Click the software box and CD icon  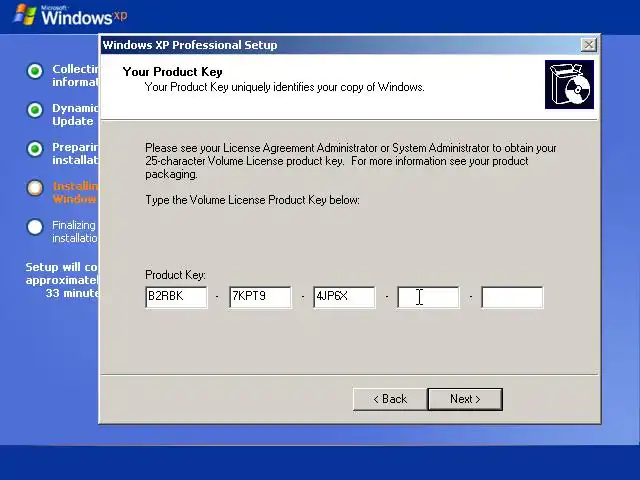(569, 84)
